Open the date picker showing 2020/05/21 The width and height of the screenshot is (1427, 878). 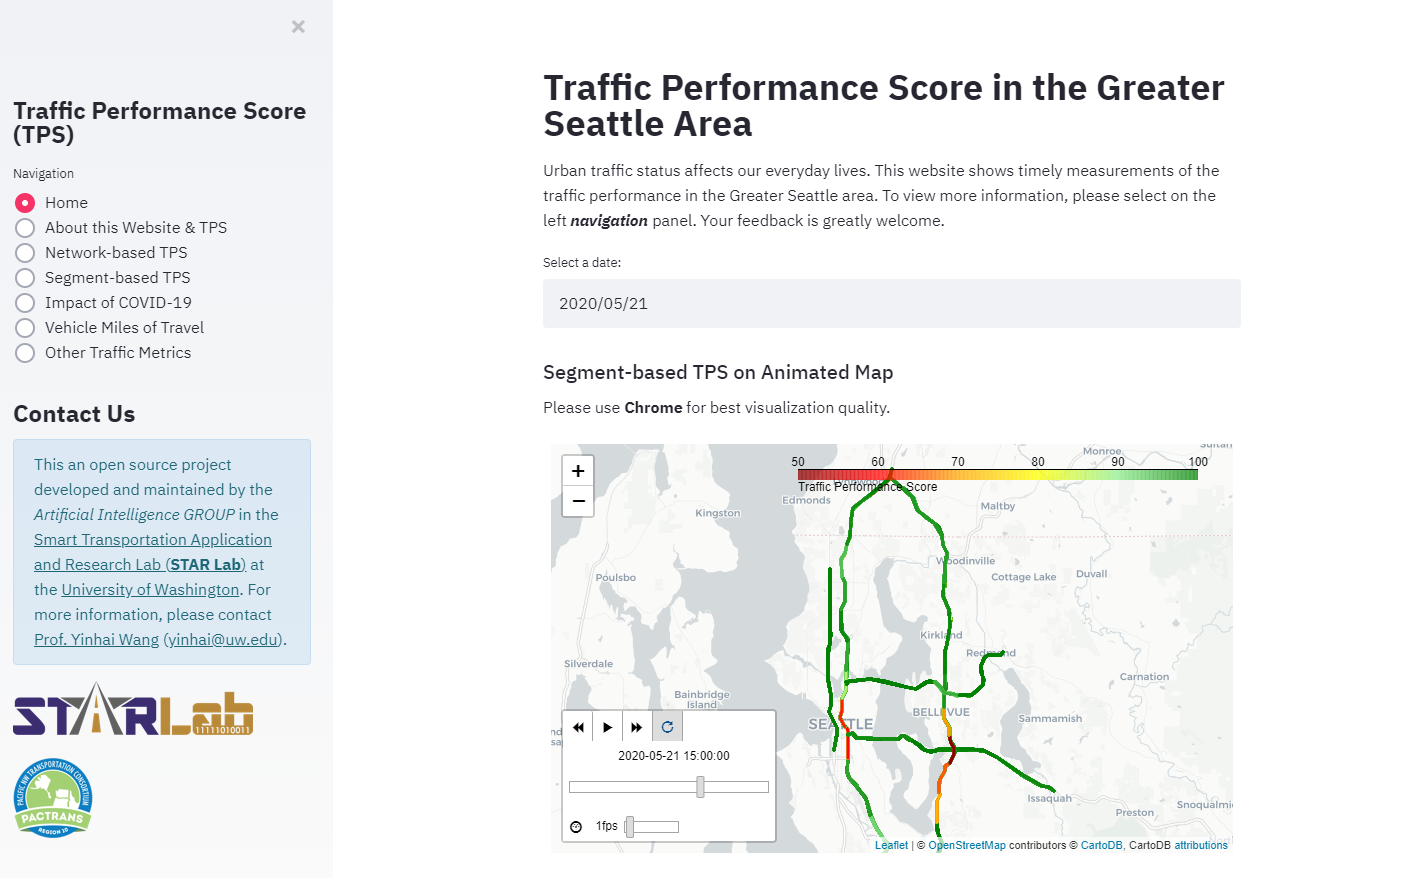point(891,303)
